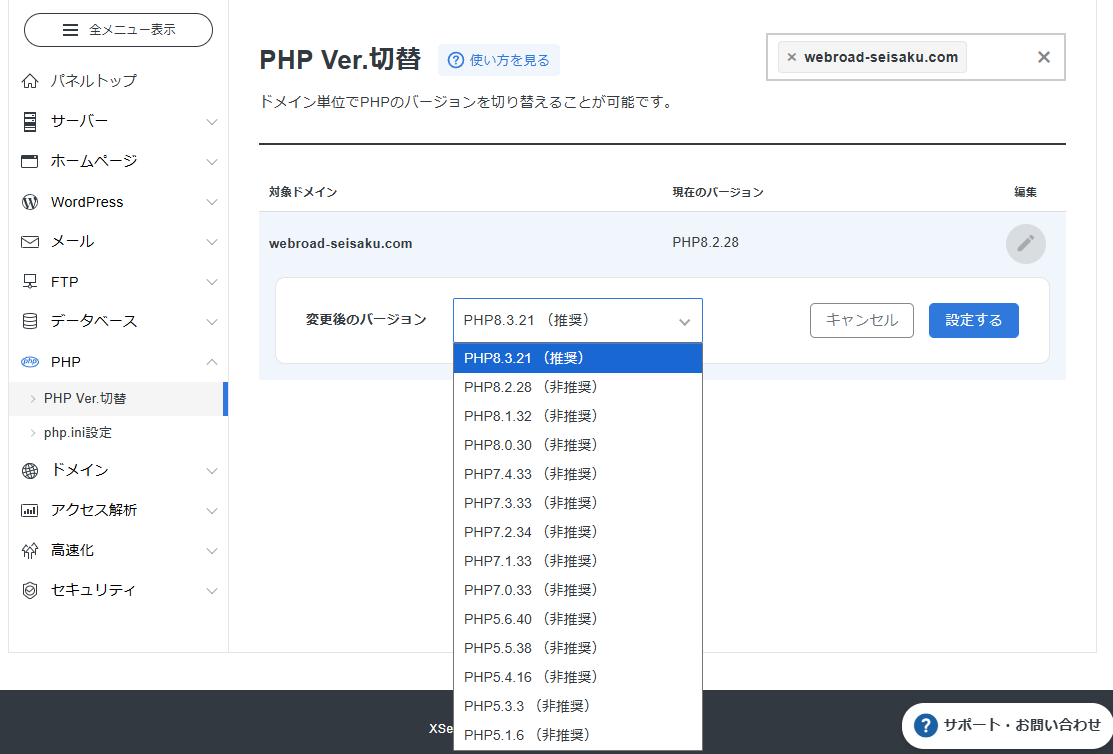Click the question mark icon in 使い方を見る

[x=456, y=60]
